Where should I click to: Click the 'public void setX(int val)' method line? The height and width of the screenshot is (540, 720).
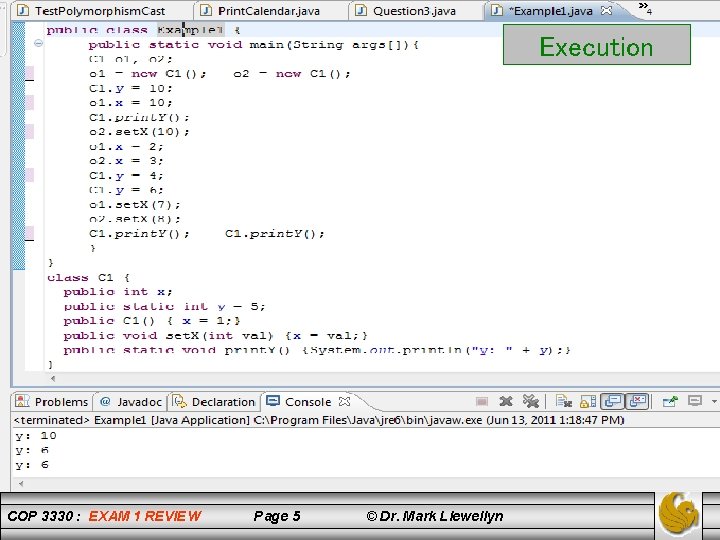point(216,336)
